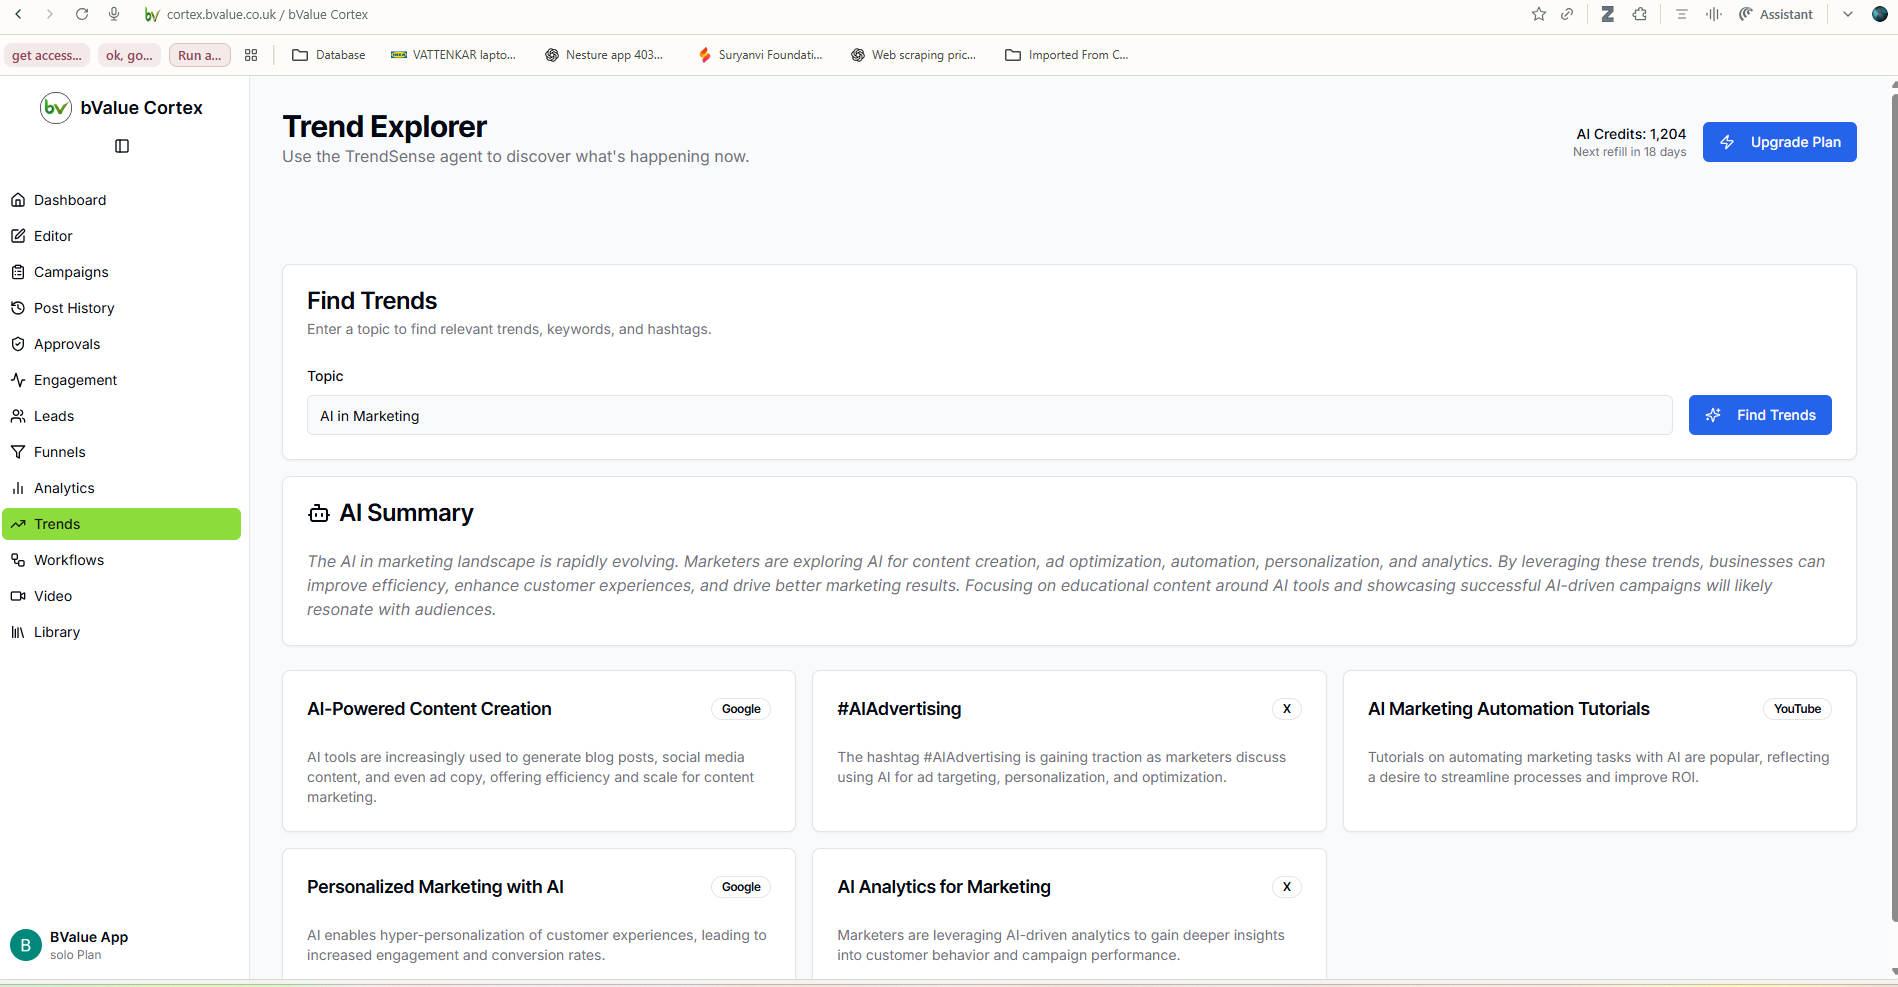Select the Leads icon in the sidebar
1898x987 pixels.
coord(18,415)
